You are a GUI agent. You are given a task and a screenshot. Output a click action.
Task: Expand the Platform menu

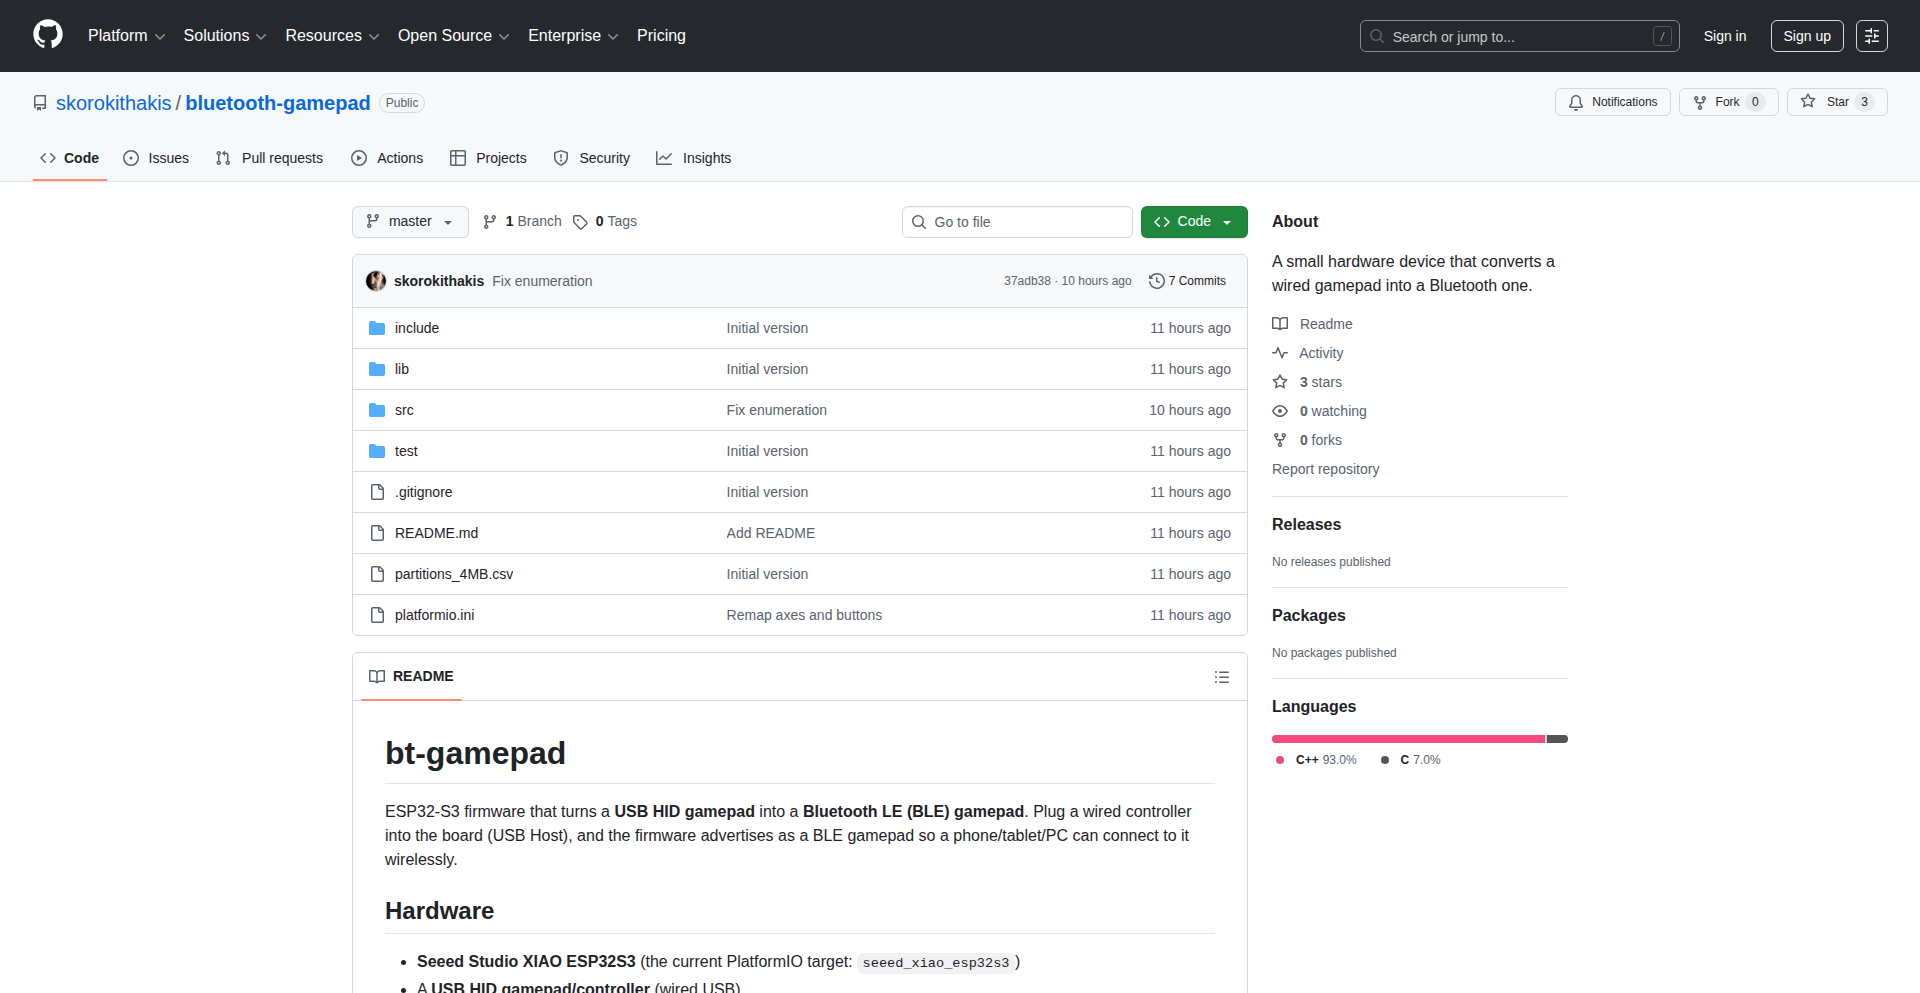(x=126, y=36)
